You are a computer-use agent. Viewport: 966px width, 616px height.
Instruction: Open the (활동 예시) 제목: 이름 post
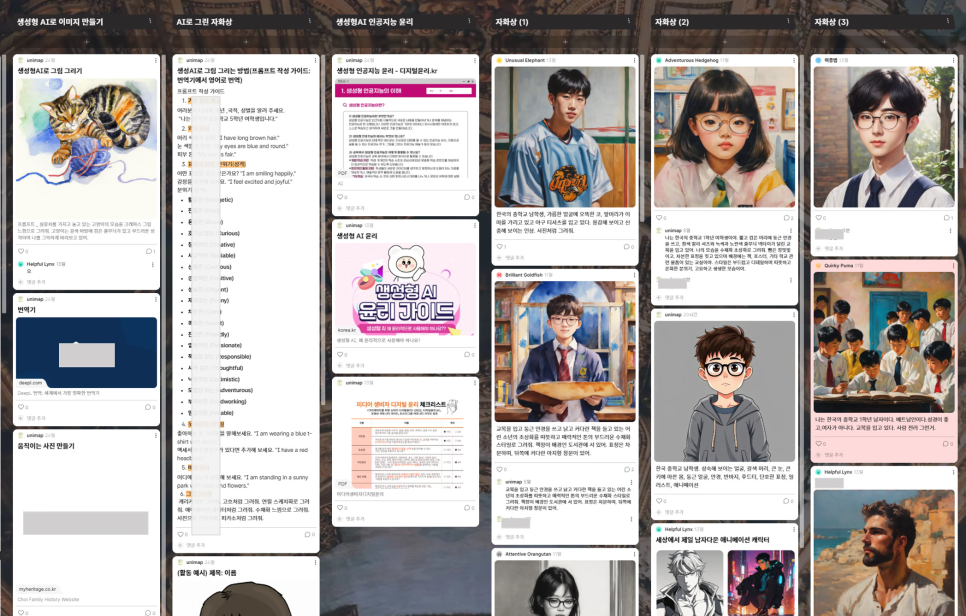[x=207, y=573]
